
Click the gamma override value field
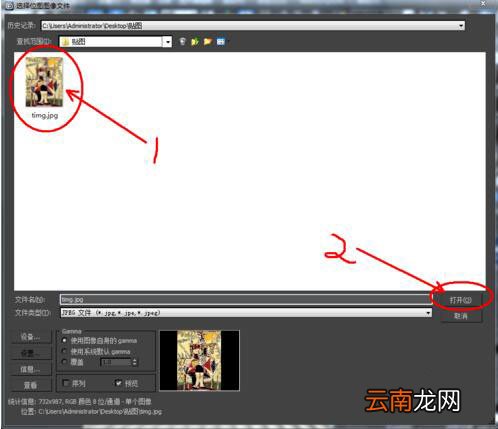pyautogui.click(x=116, y=362)
